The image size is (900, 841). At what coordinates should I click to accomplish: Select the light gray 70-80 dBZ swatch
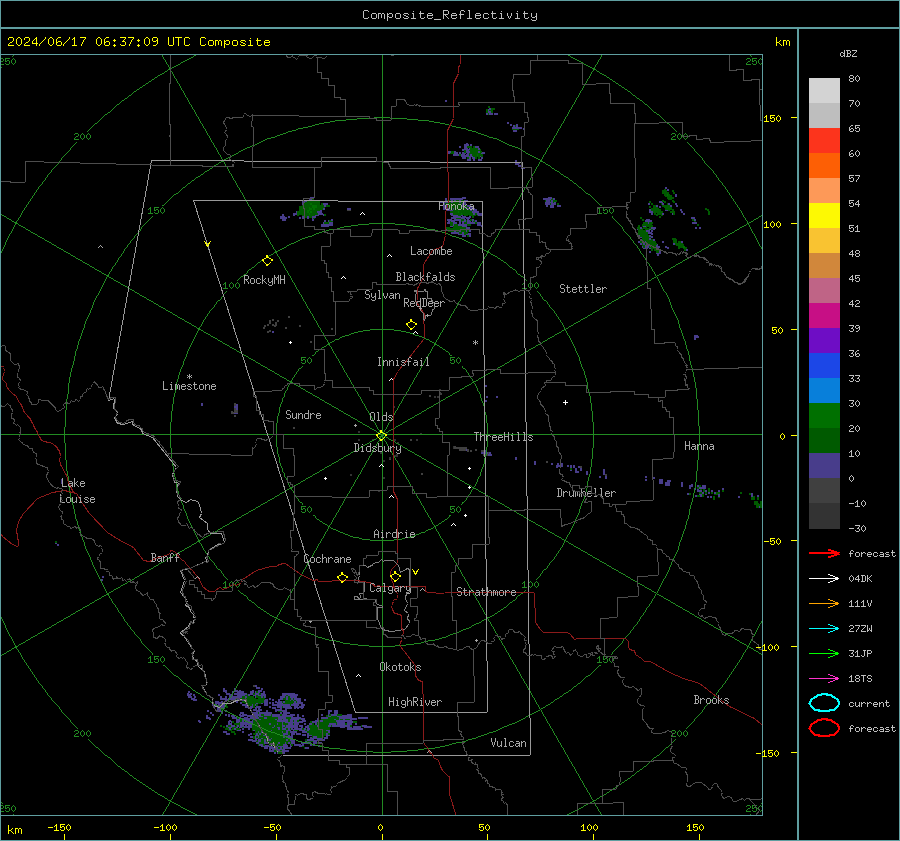(824, 91)
